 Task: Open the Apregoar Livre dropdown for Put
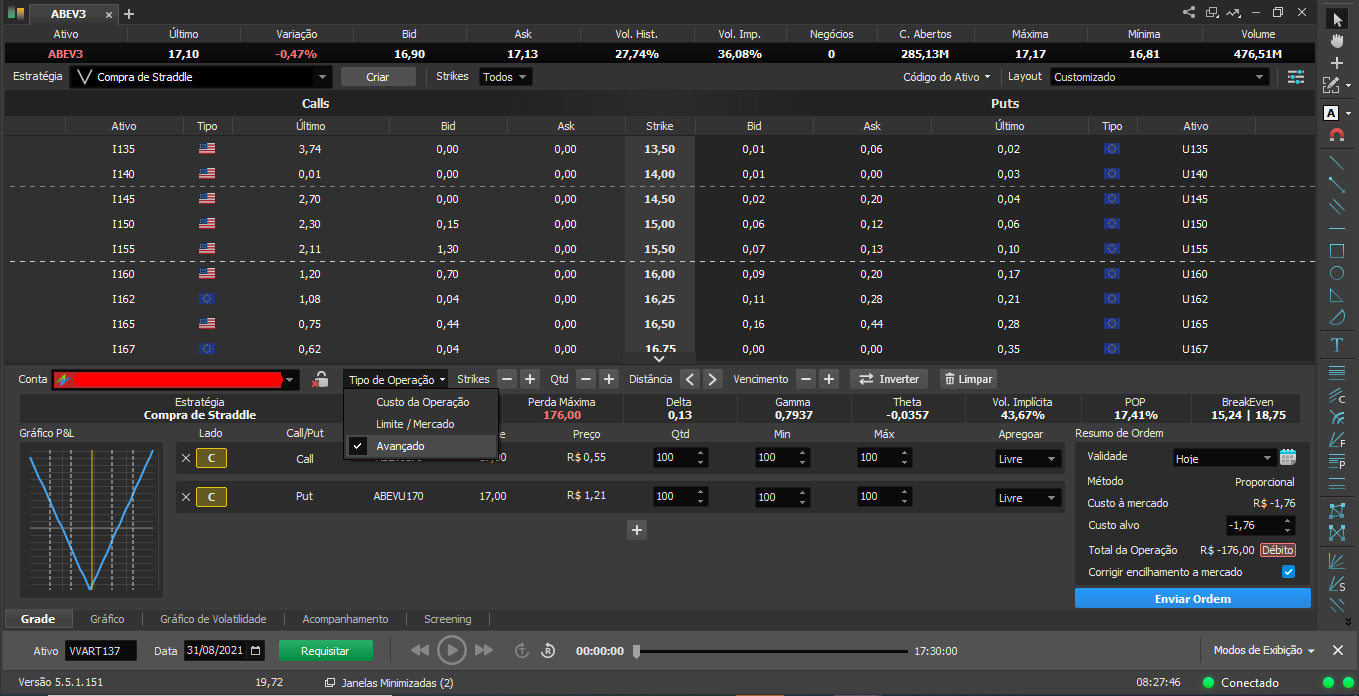(x=1028, y=497)
